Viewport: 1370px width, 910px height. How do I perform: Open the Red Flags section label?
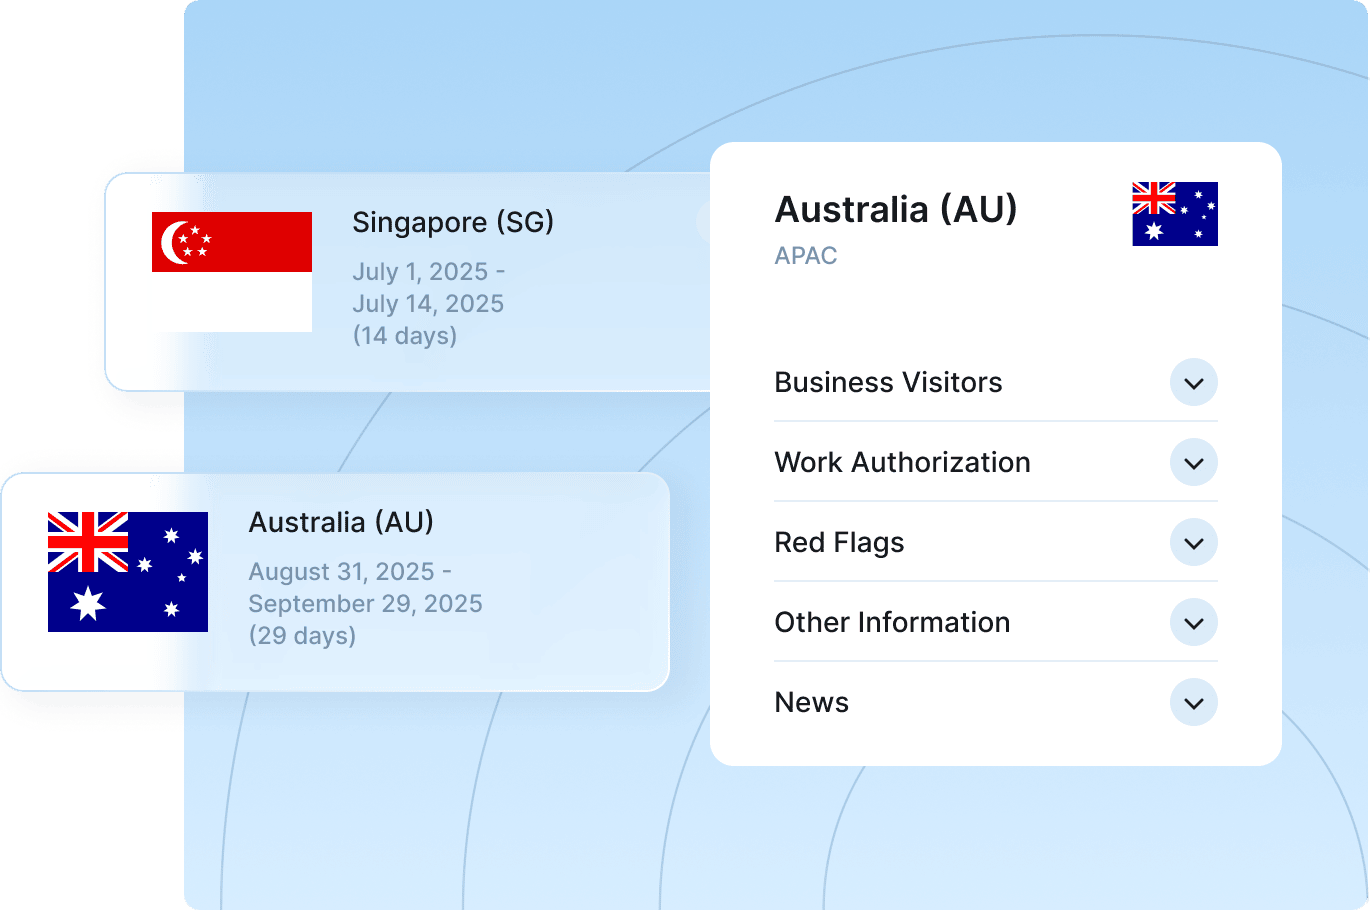tap(838, 543)
